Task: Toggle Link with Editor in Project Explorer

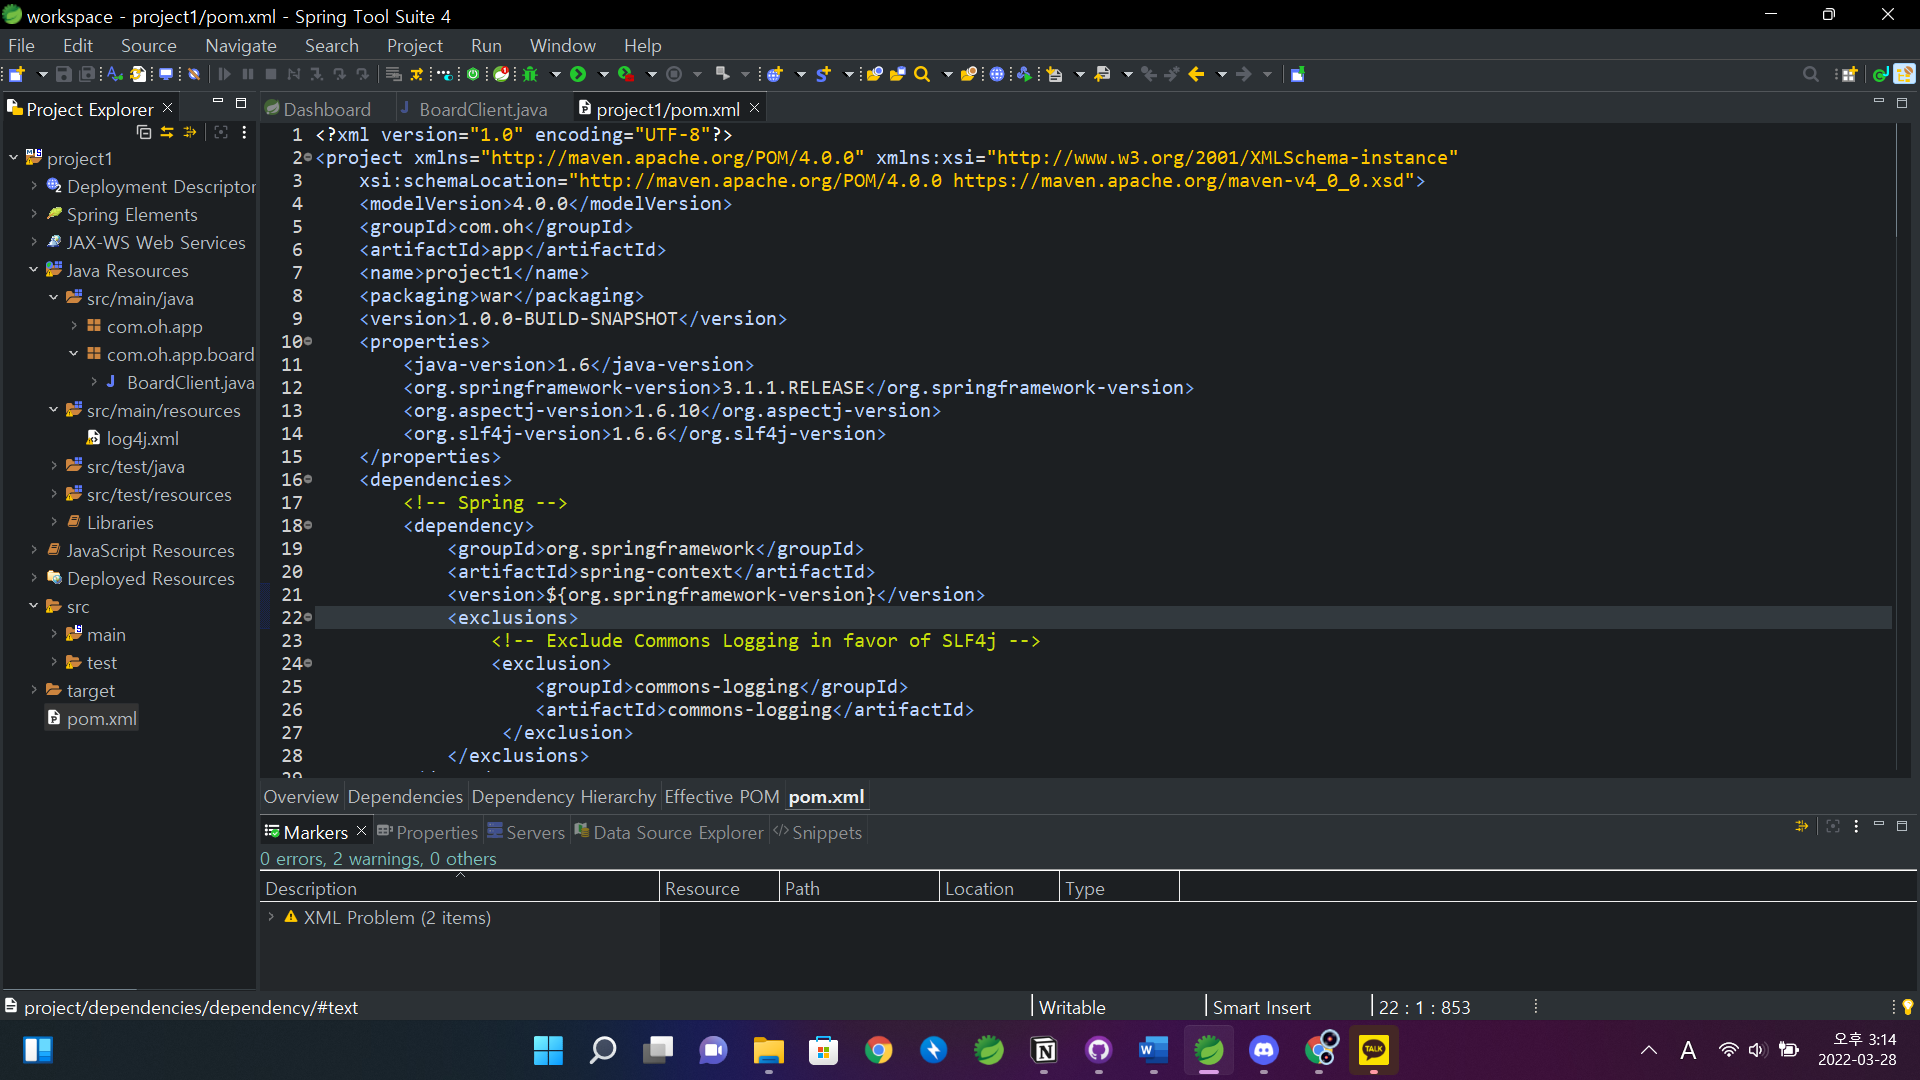Action: 167,132
